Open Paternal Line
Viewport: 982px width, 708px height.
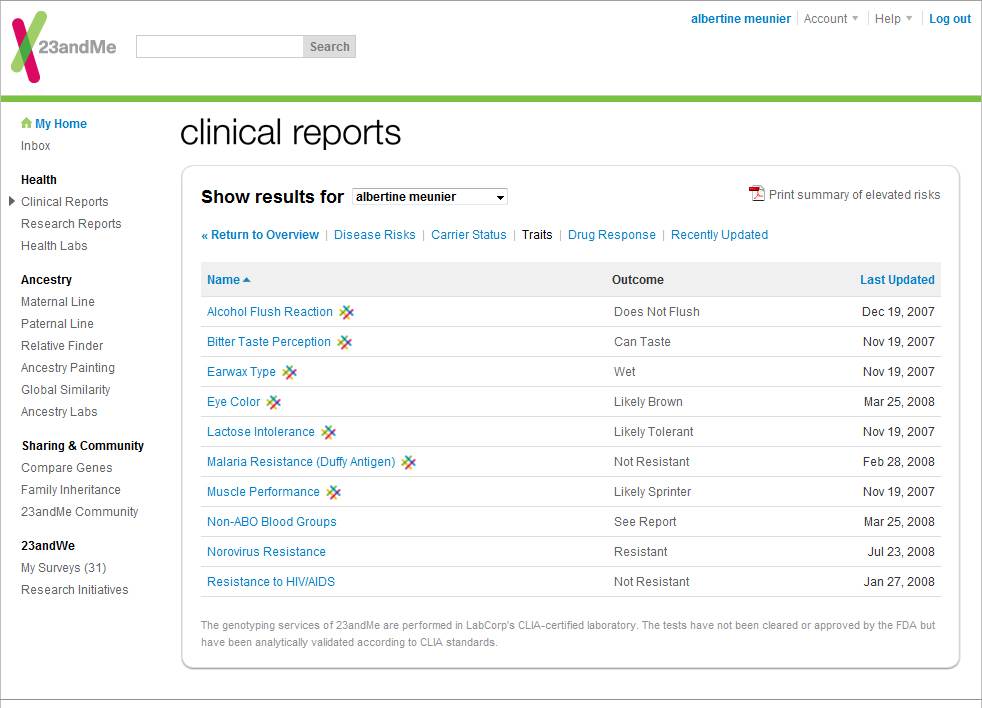(57, 324)
